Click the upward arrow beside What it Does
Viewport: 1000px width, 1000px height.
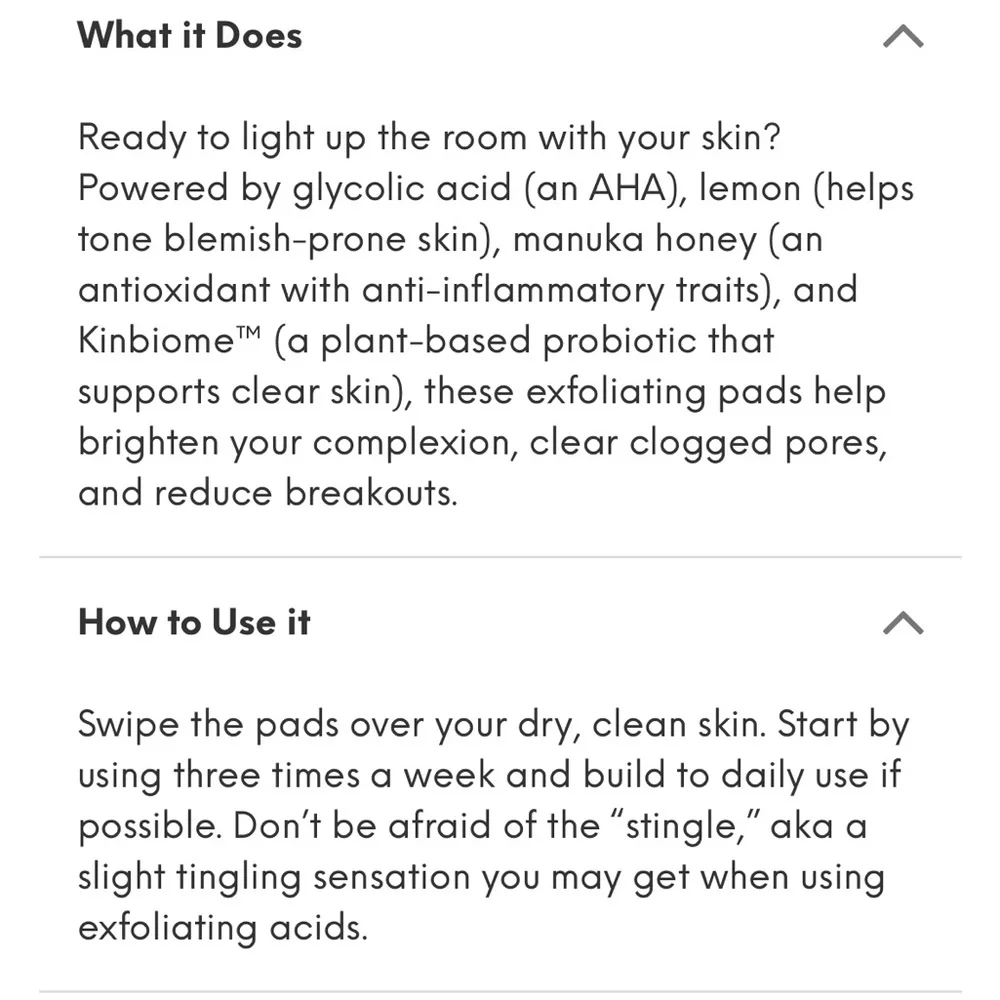pyautogui.click(x=905, y=35)
